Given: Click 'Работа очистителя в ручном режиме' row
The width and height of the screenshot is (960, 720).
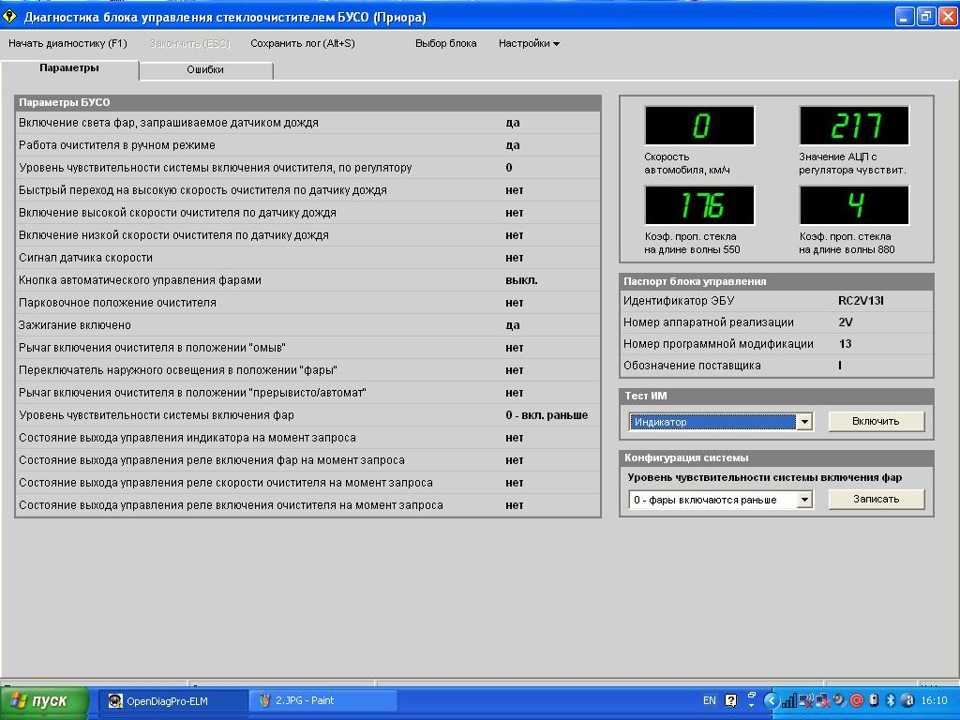Looking at the screenshot, I should pyautogui.click(x=307, y=145).
